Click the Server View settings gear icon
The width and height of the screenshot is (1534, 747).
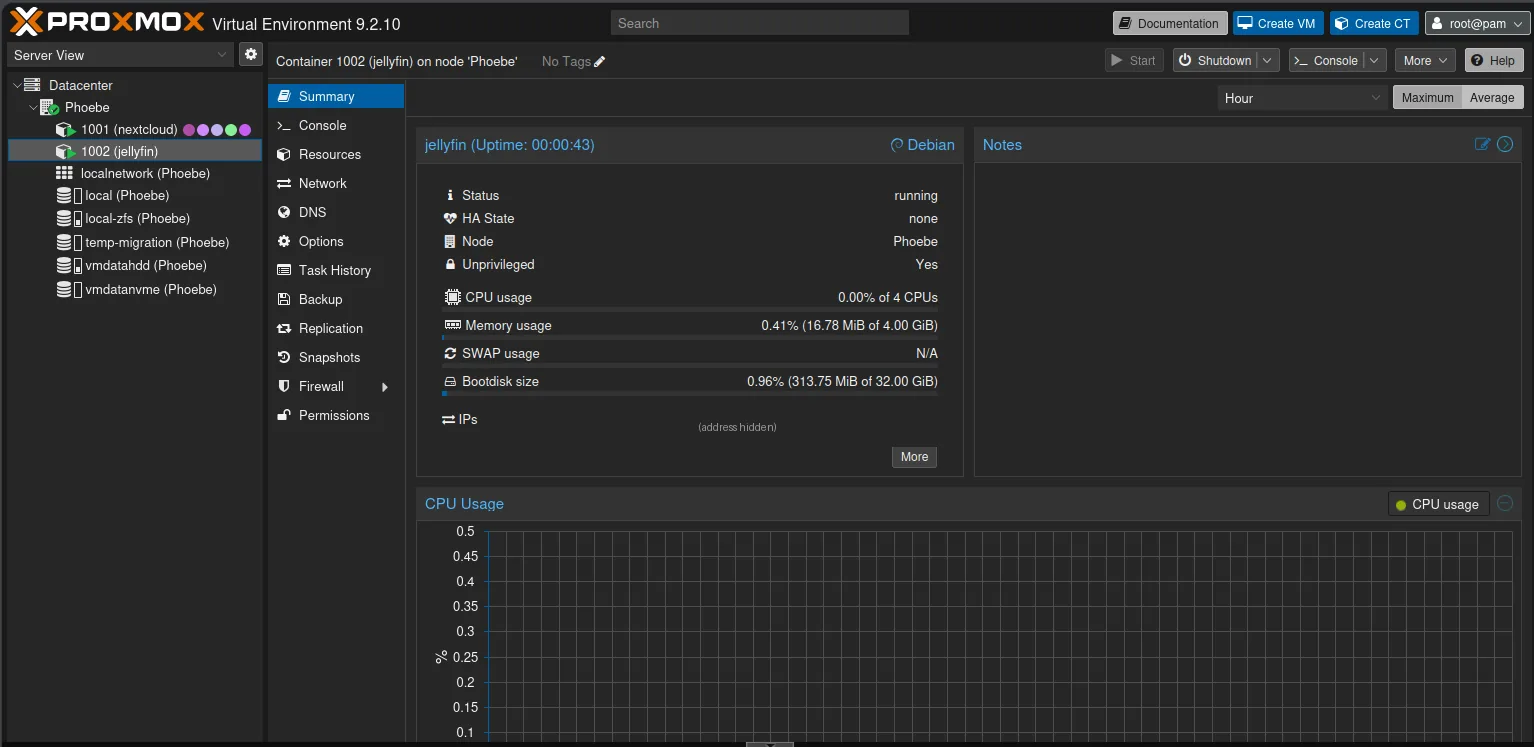251,55
